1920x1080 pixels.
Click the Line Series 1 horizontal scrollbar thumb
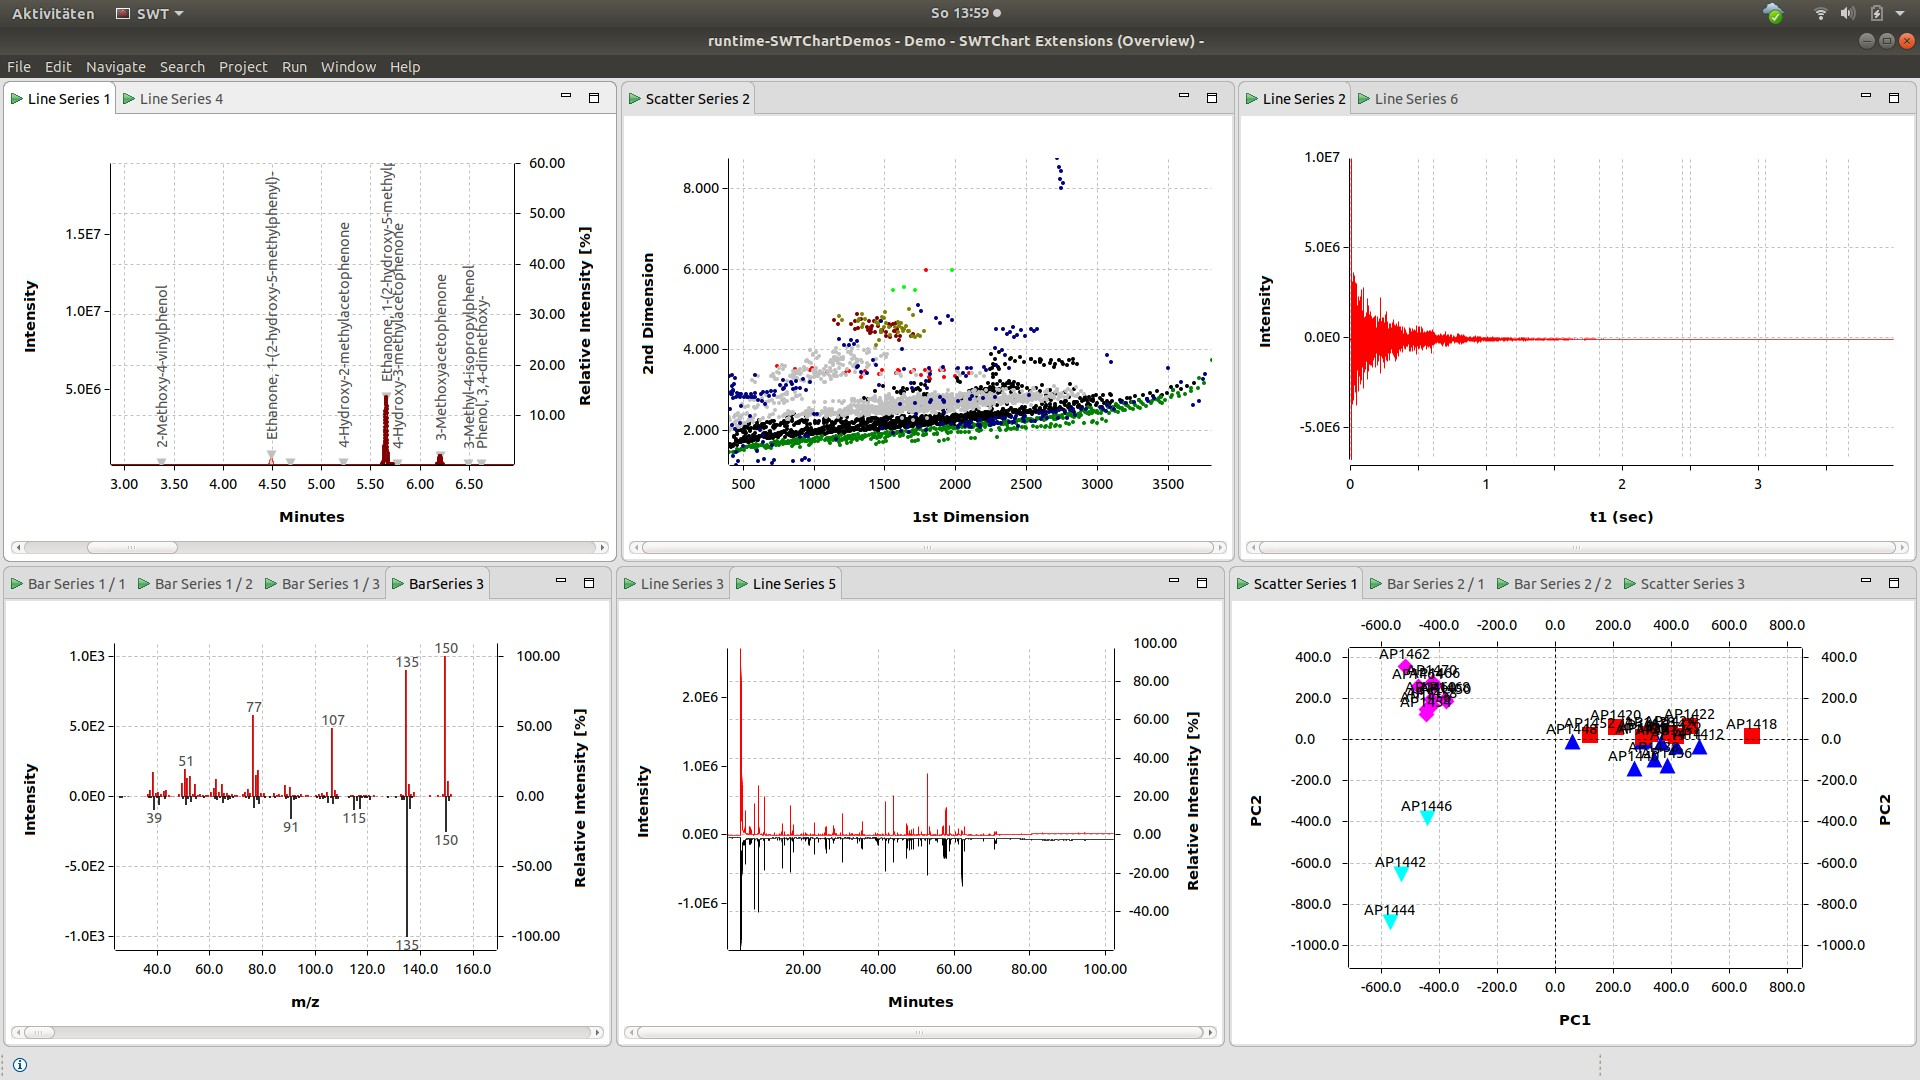pos(131,548)
